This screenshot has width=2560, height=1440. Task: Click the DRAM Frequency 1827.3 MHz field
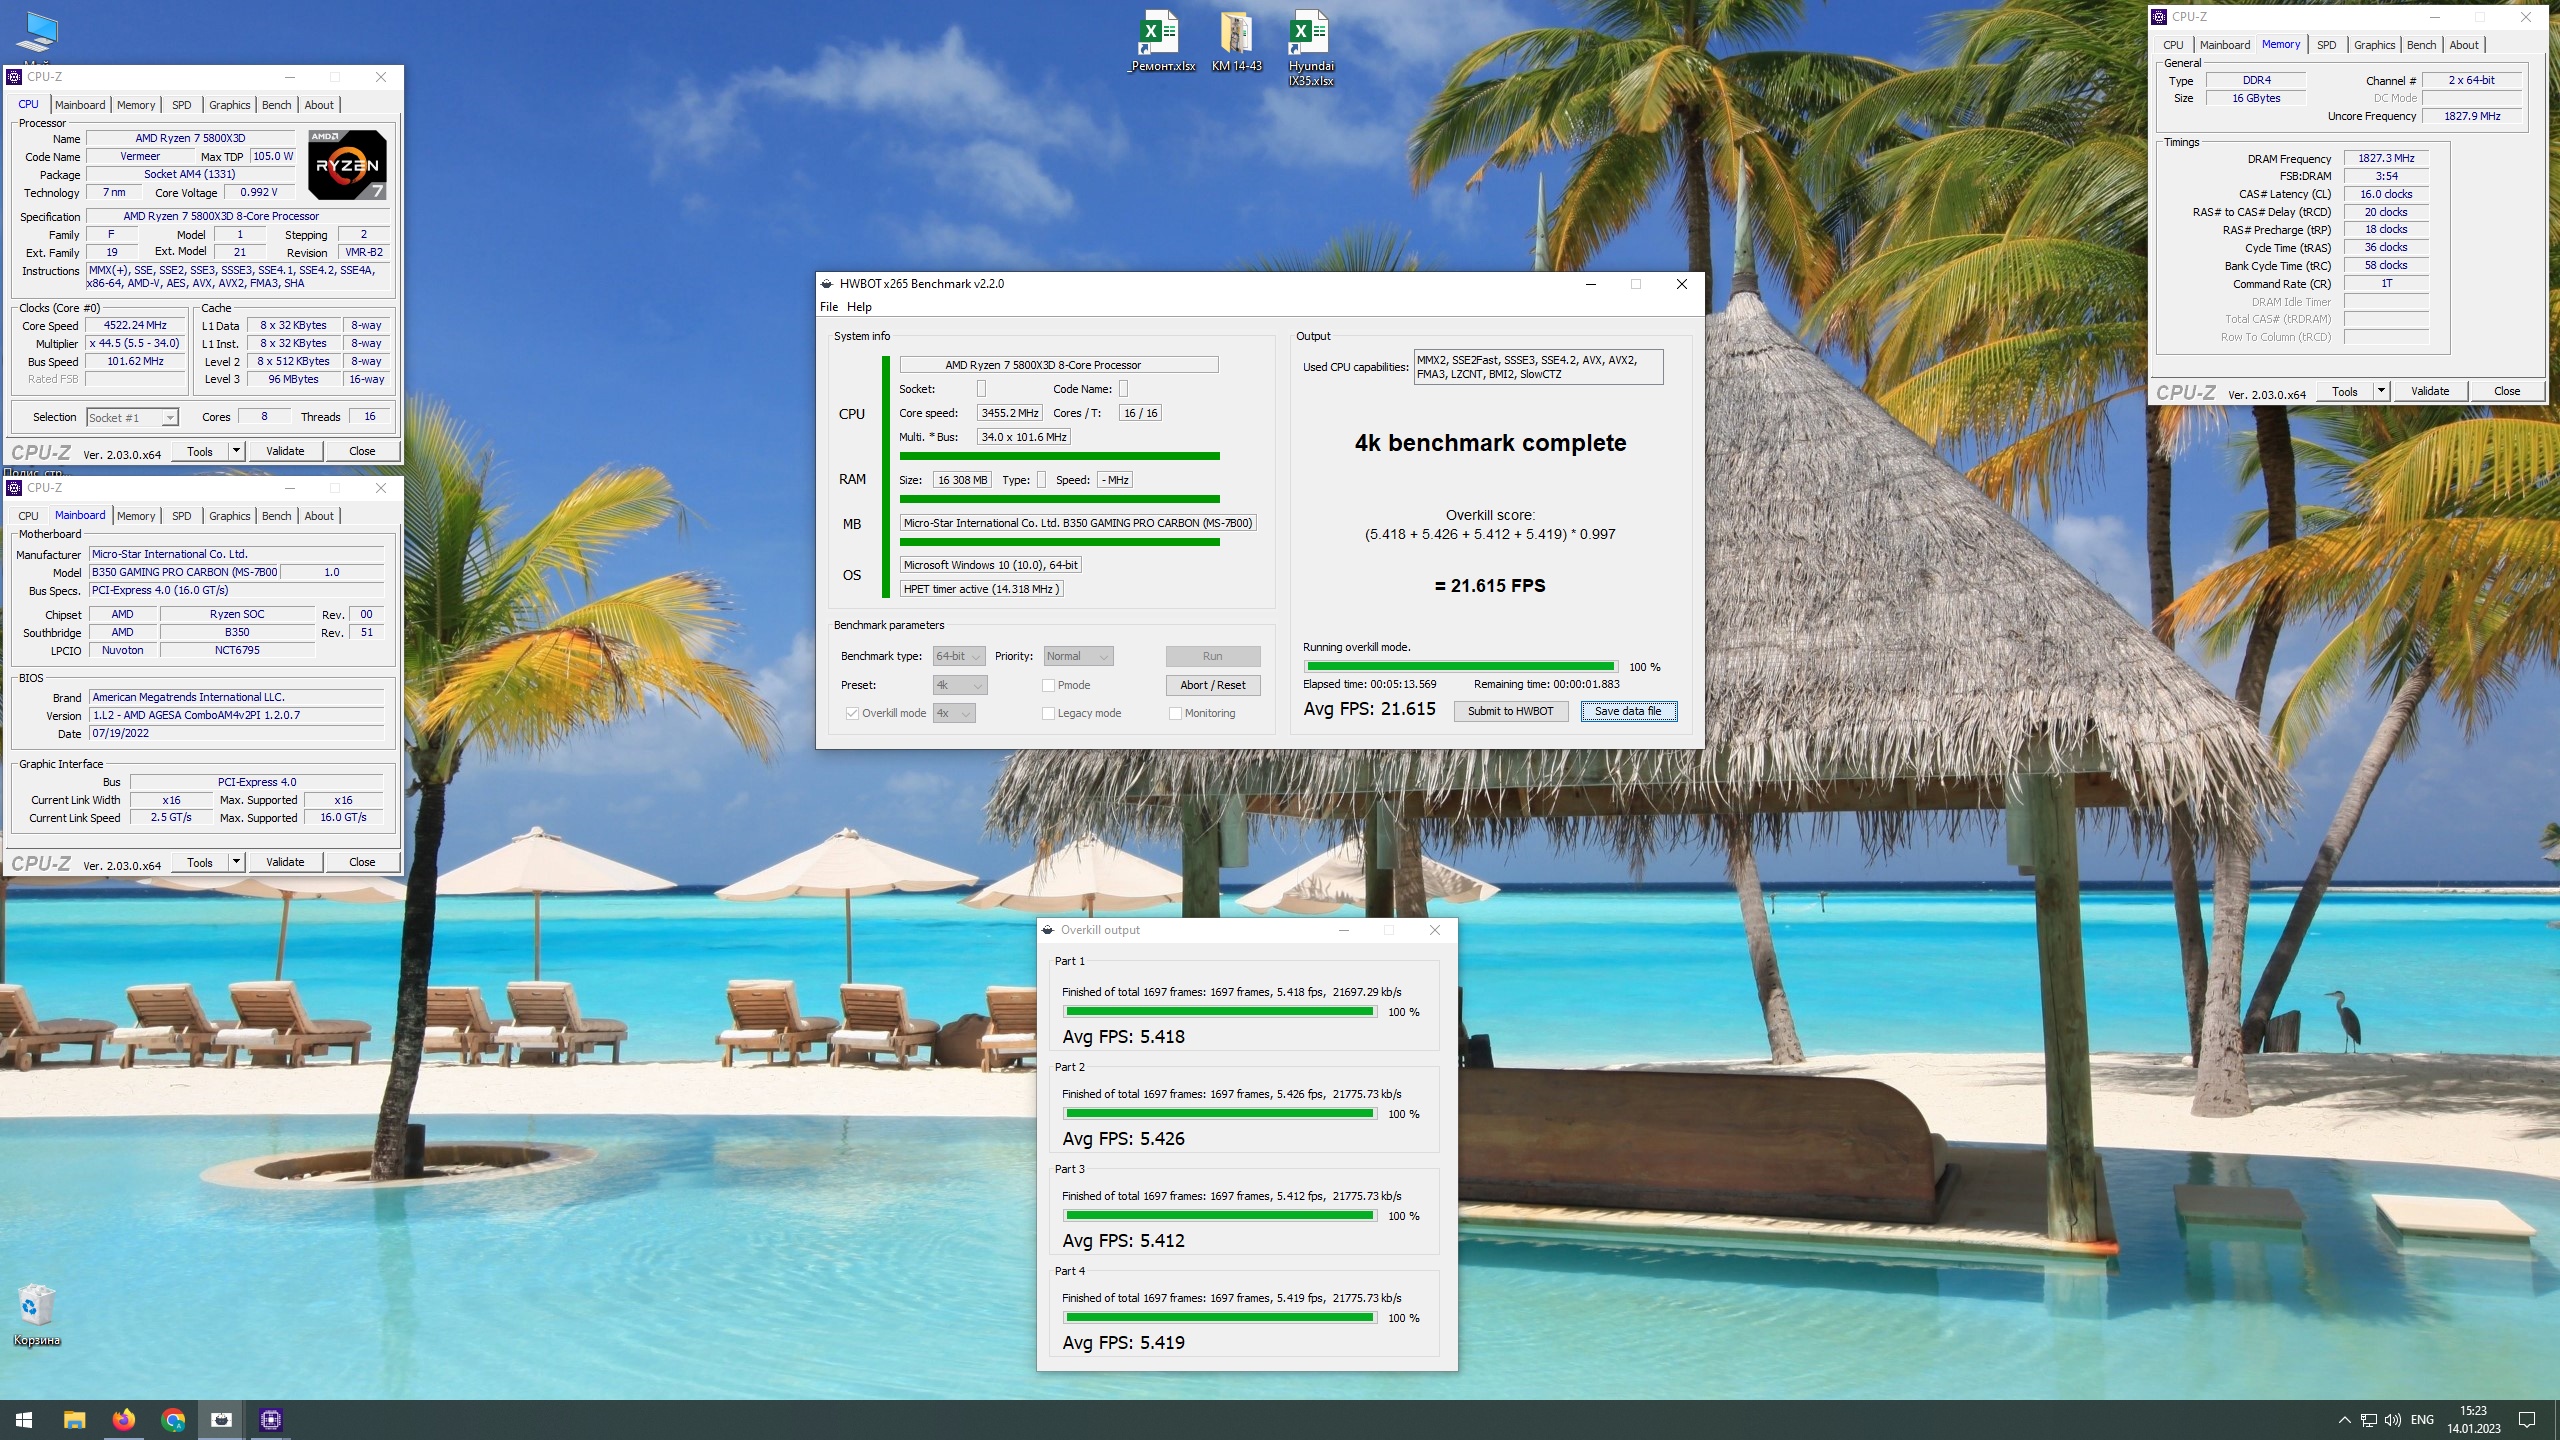tap(2386, 158)
